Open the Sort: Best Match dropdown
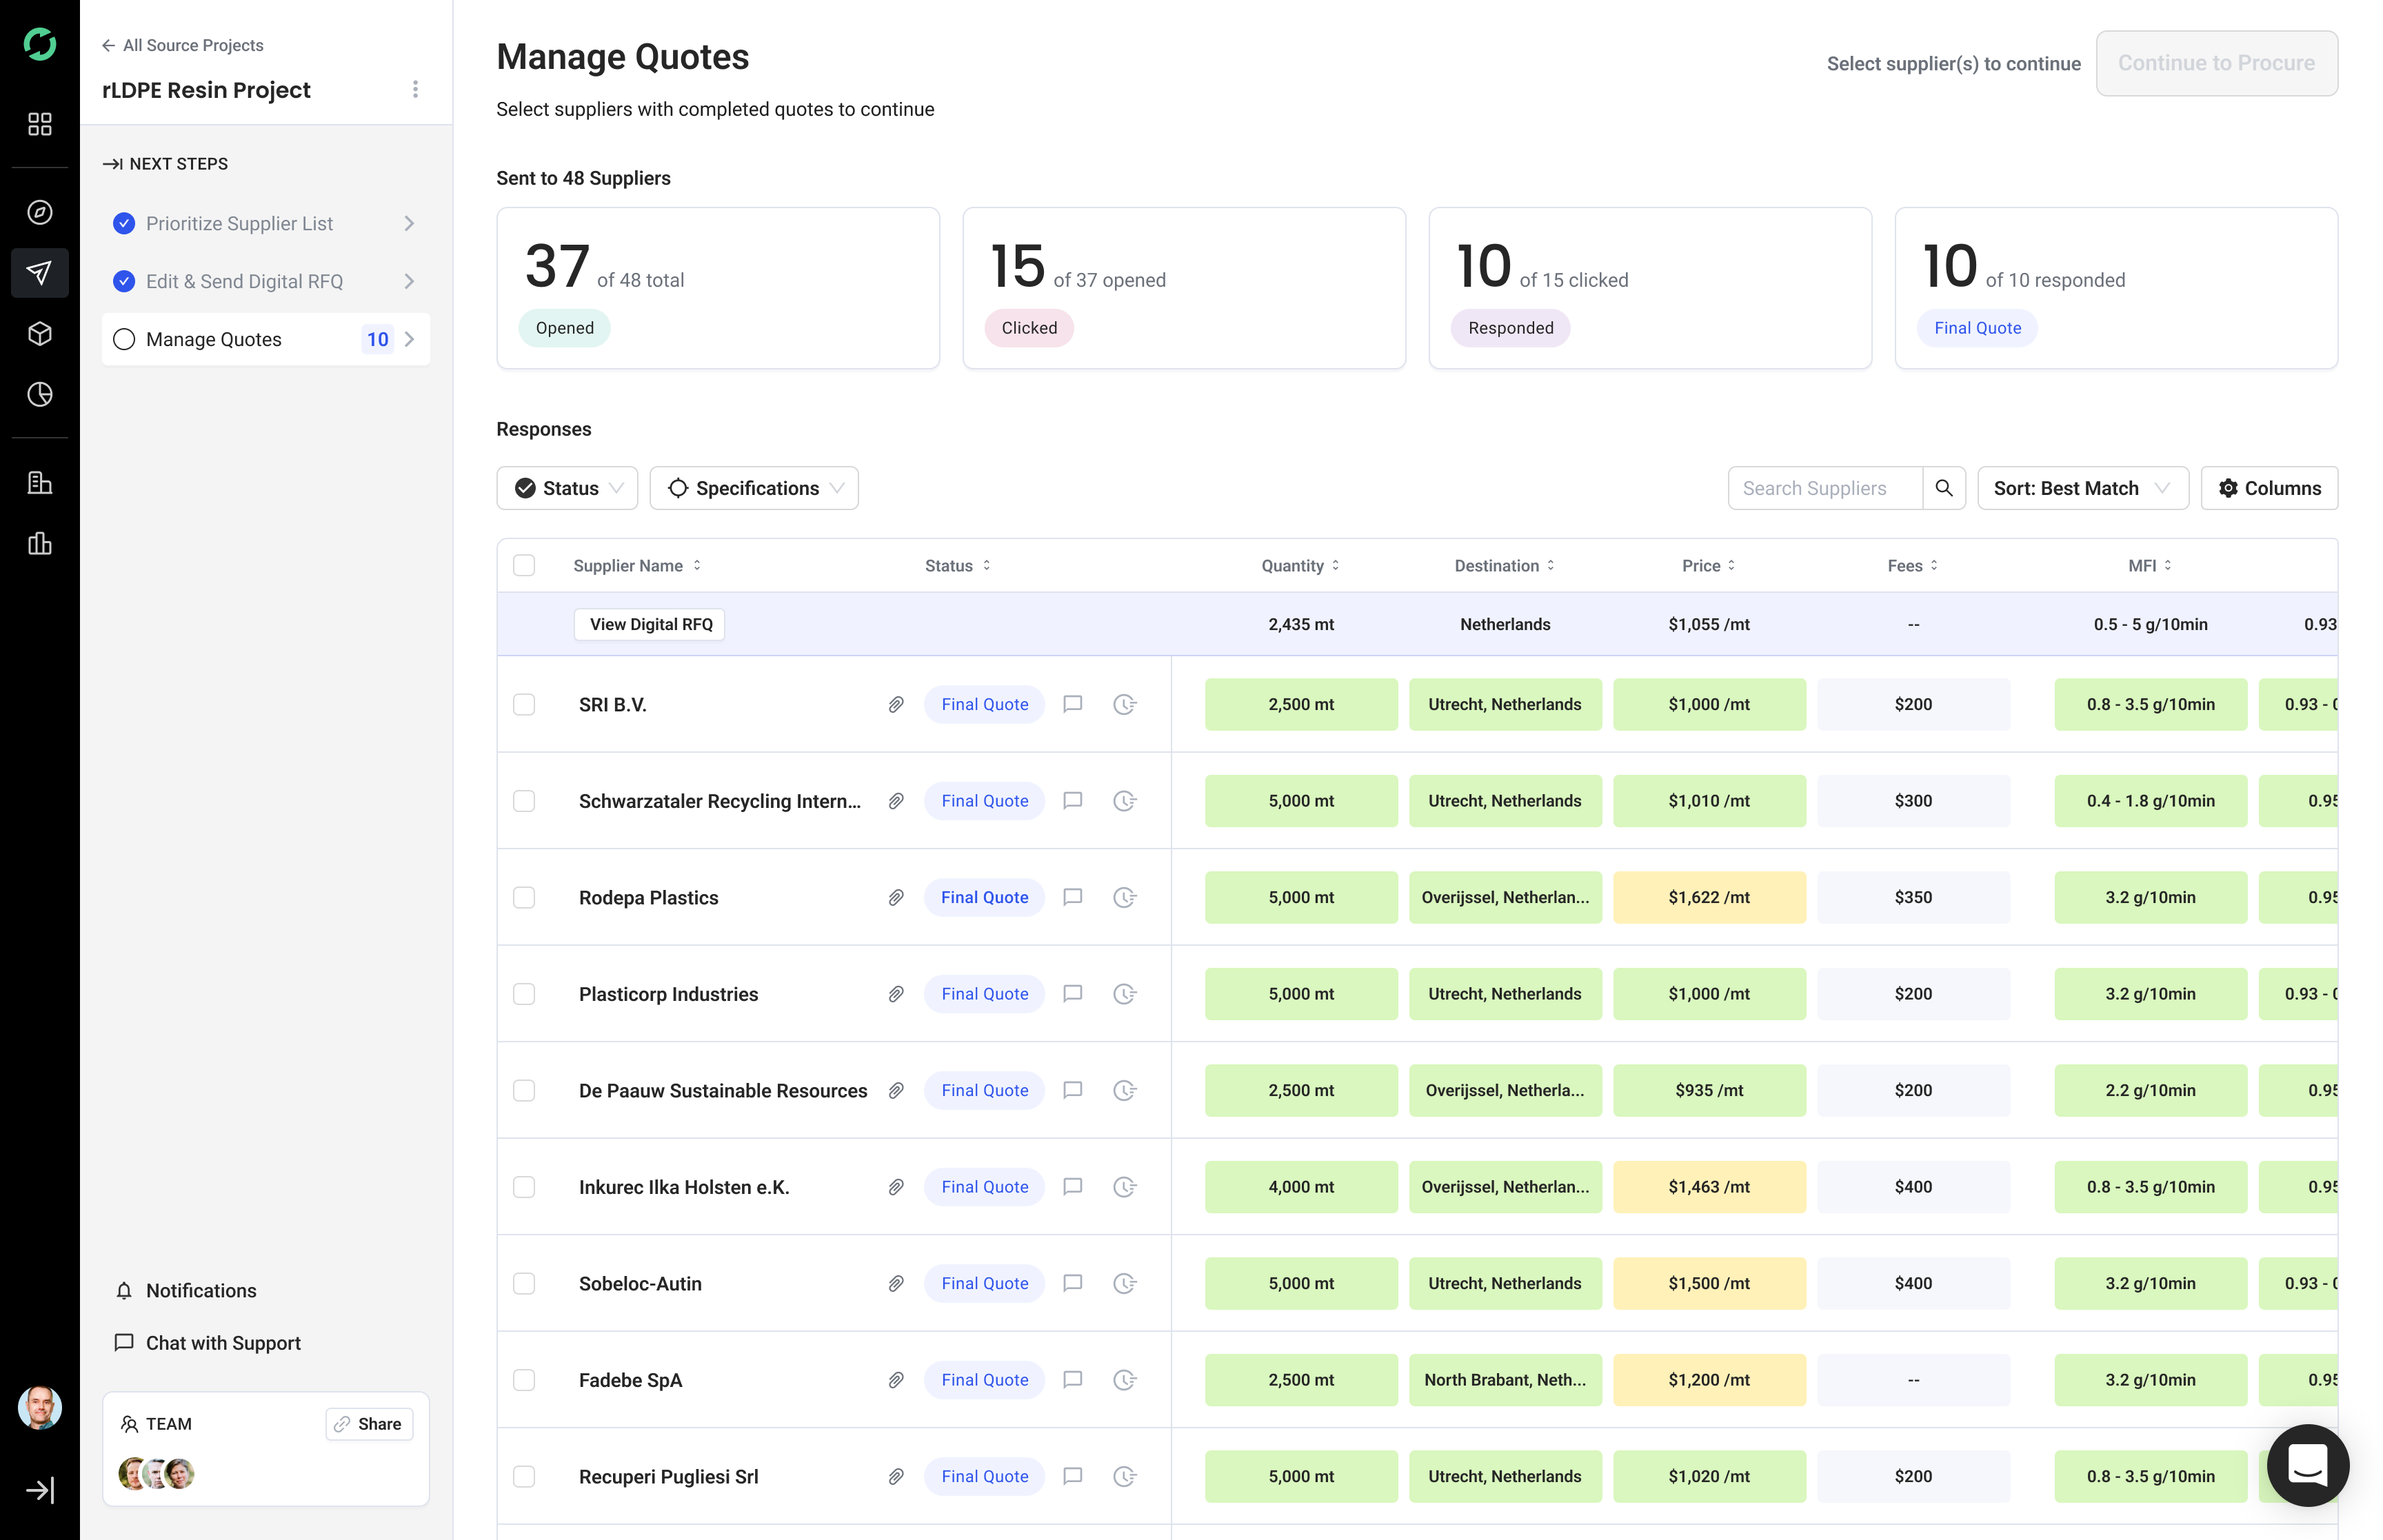This screenshot has width=2383, height=1540. pos(2083,488)
